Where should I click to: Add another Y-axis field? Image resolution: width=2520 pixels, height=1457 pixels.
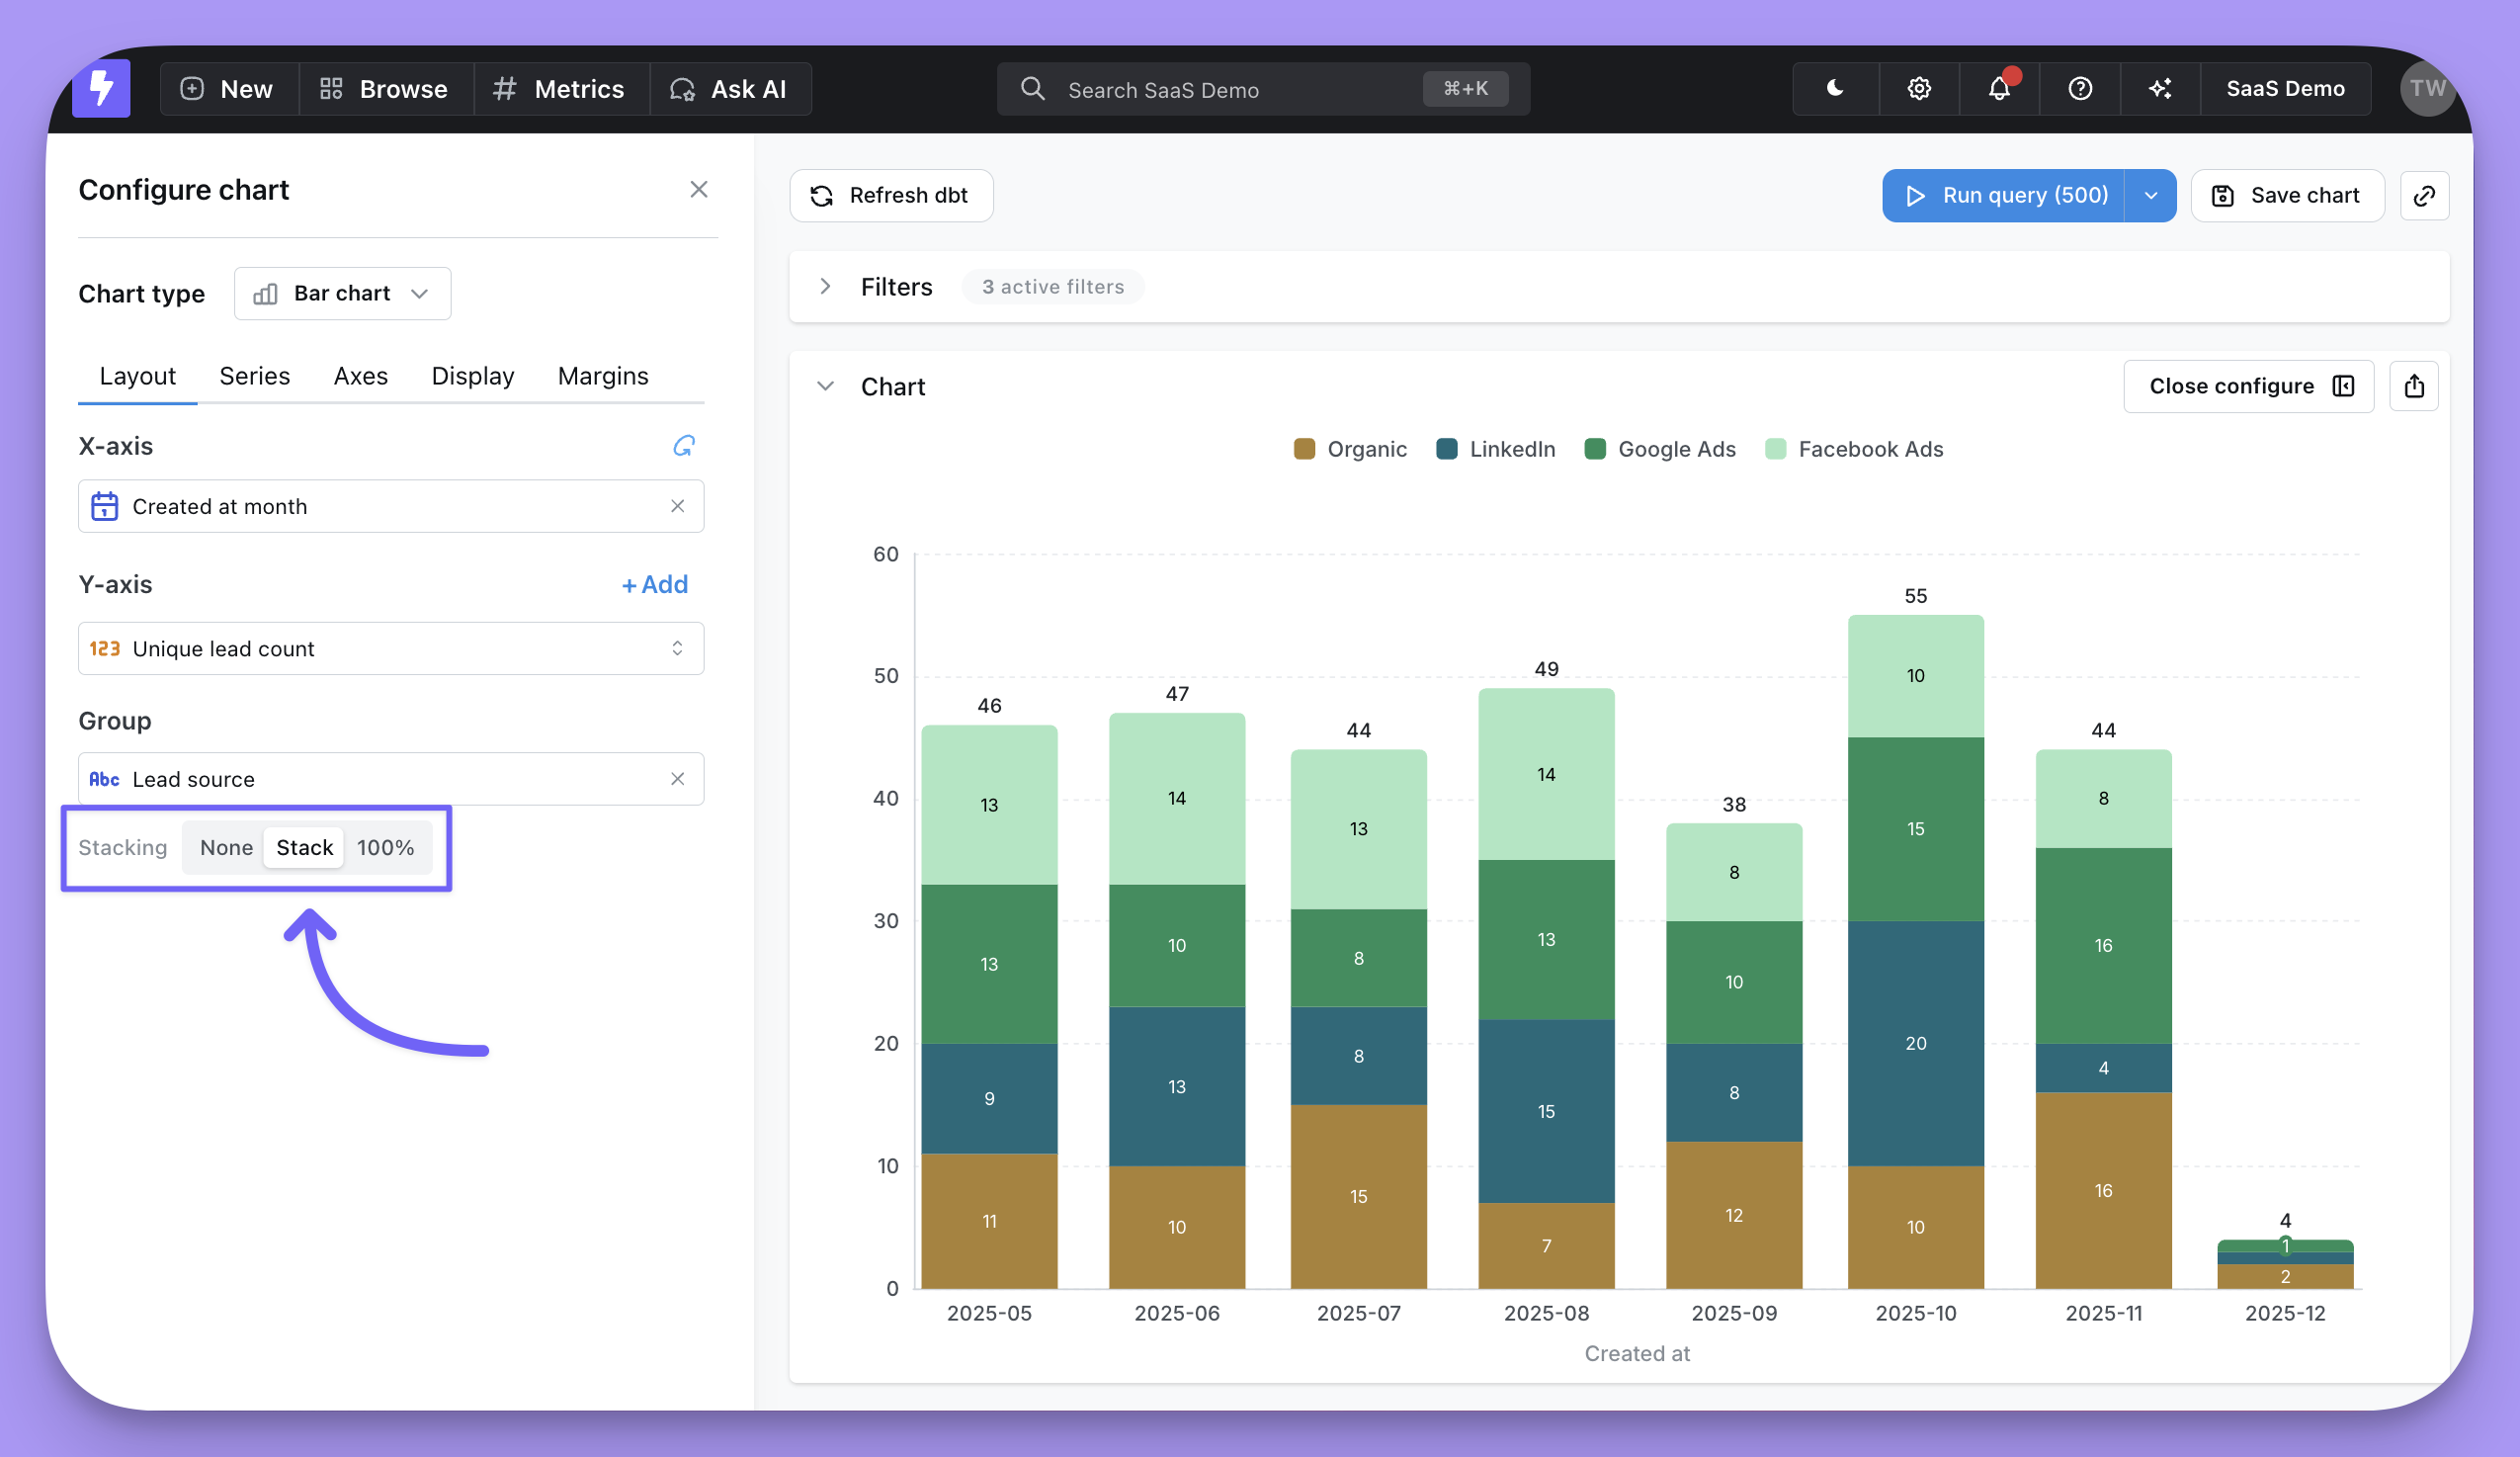(655, 584)
